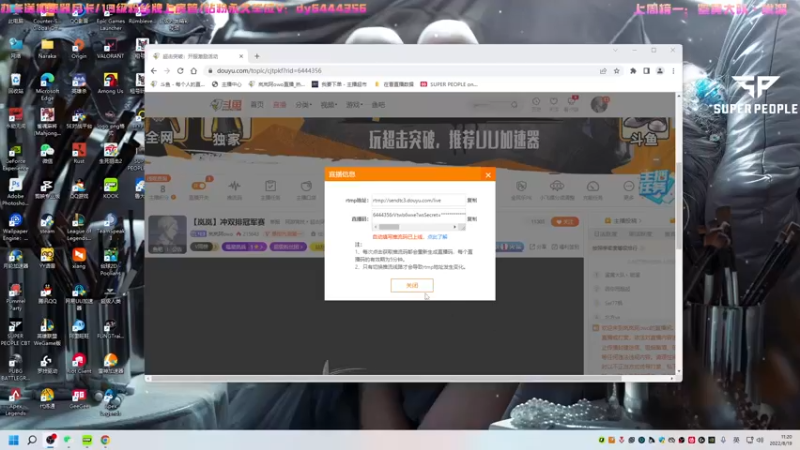Click the Douyu site search box
This screenshot has width=800, height=450.
(494, 105)
